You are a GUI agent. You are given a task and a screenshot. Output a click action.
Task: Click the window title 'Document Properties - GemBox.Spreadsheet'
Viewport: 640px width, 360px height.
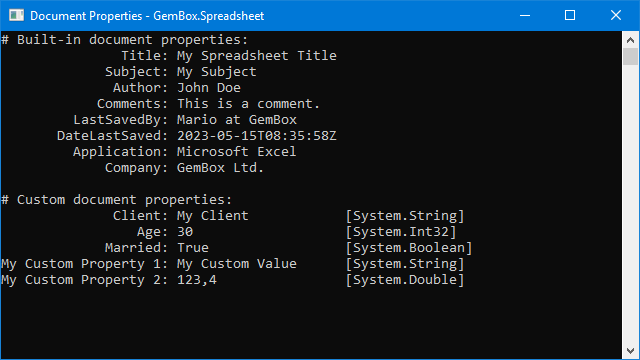coord(147,16)
